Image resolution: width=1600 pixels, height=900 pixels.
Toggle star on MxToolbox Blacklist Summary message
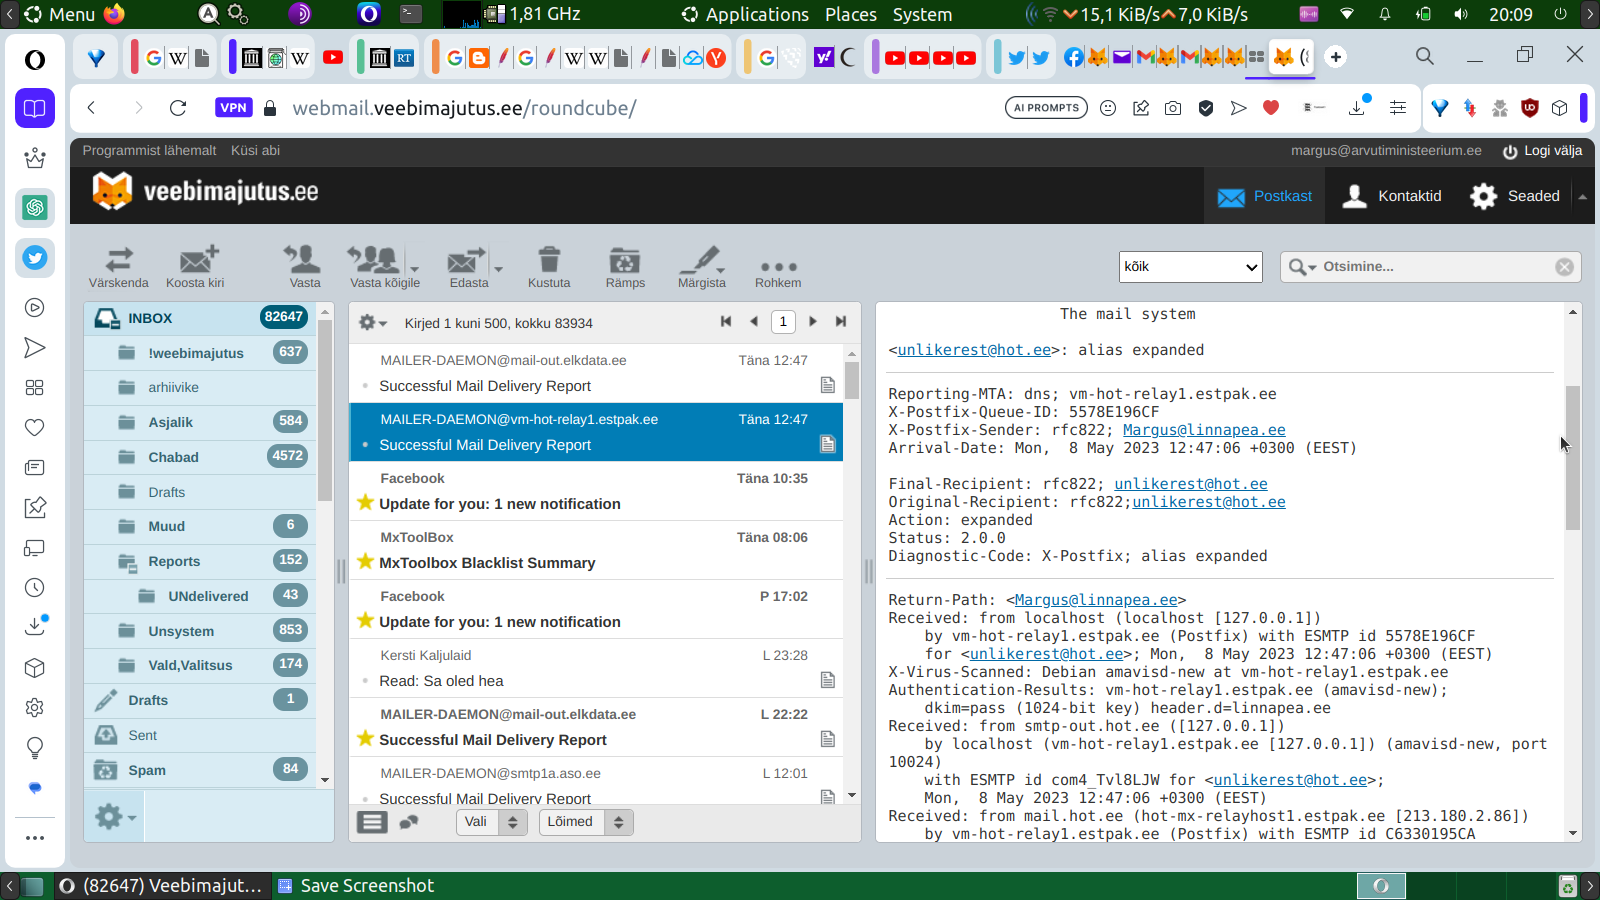tap(366, 562)
